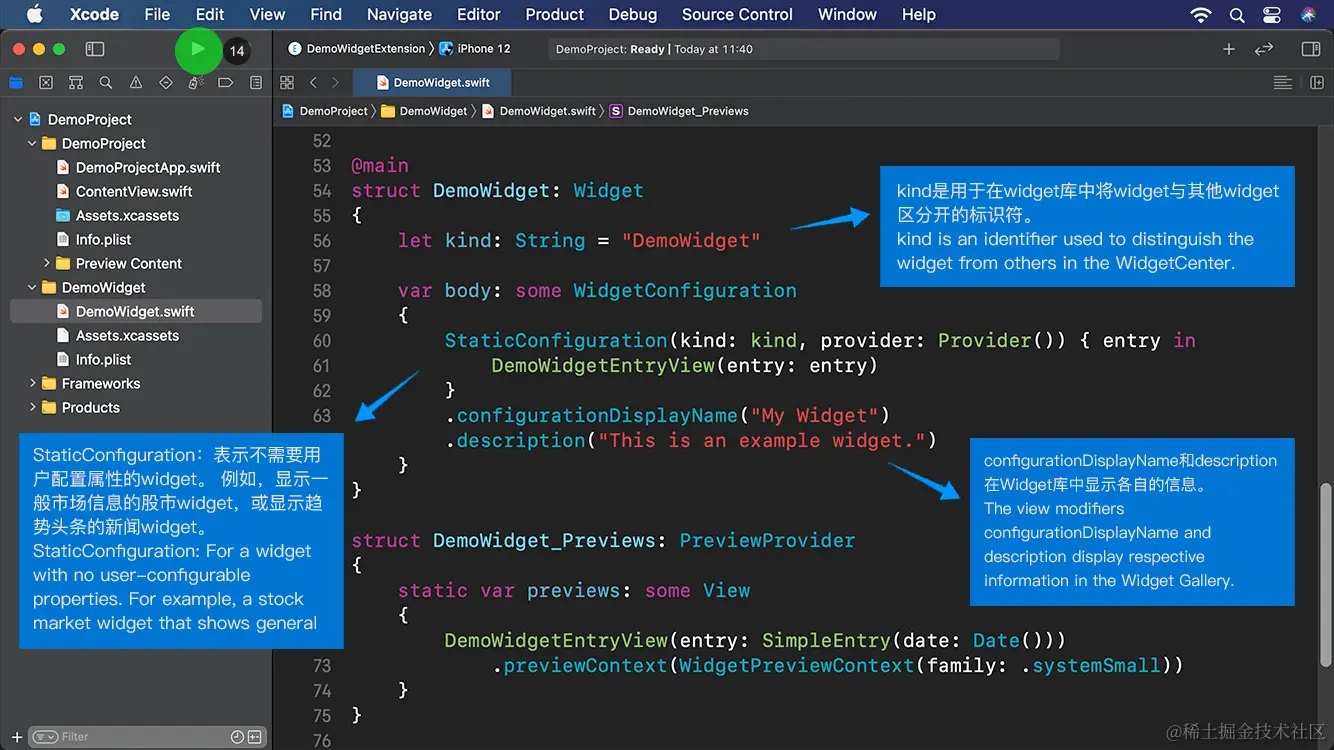Open the Library with plus button
Image resolution: width=1334 pixels, height=750 pixels.
tap(1229, 49)
